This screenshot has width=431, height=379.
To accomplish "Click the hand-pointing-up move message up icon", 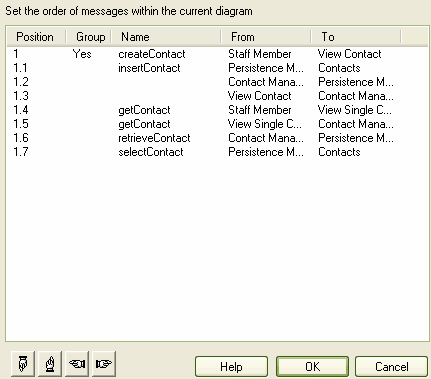I will 50,363.
